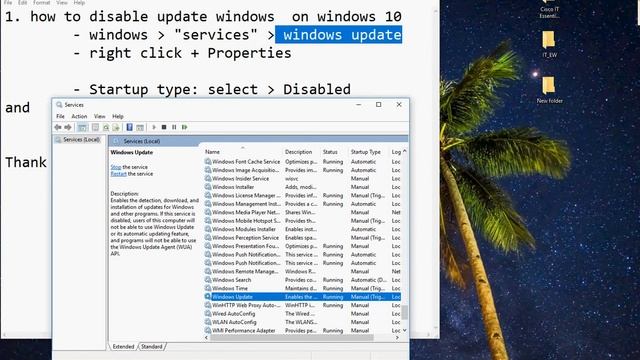640x360 pixels.
Task: Click the Services window title icon
Action: [59, 105]
